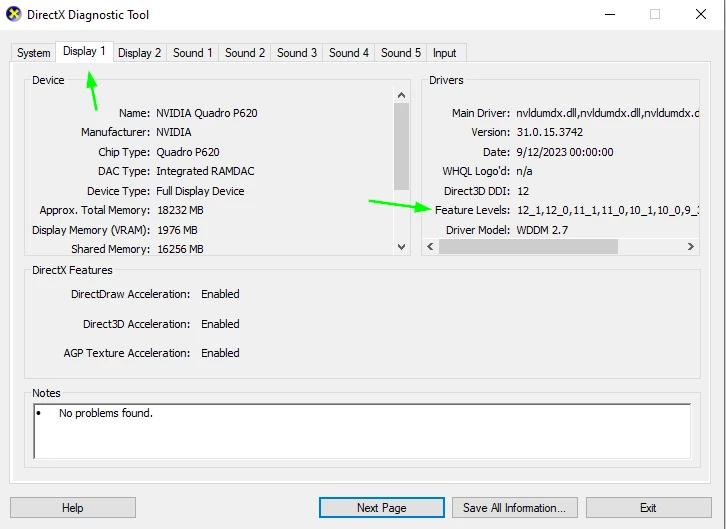Close the DirectX Diagnostic Tool window
Image resolution: width=726 pixels, height=529 pixels.
tap(701, 14)
